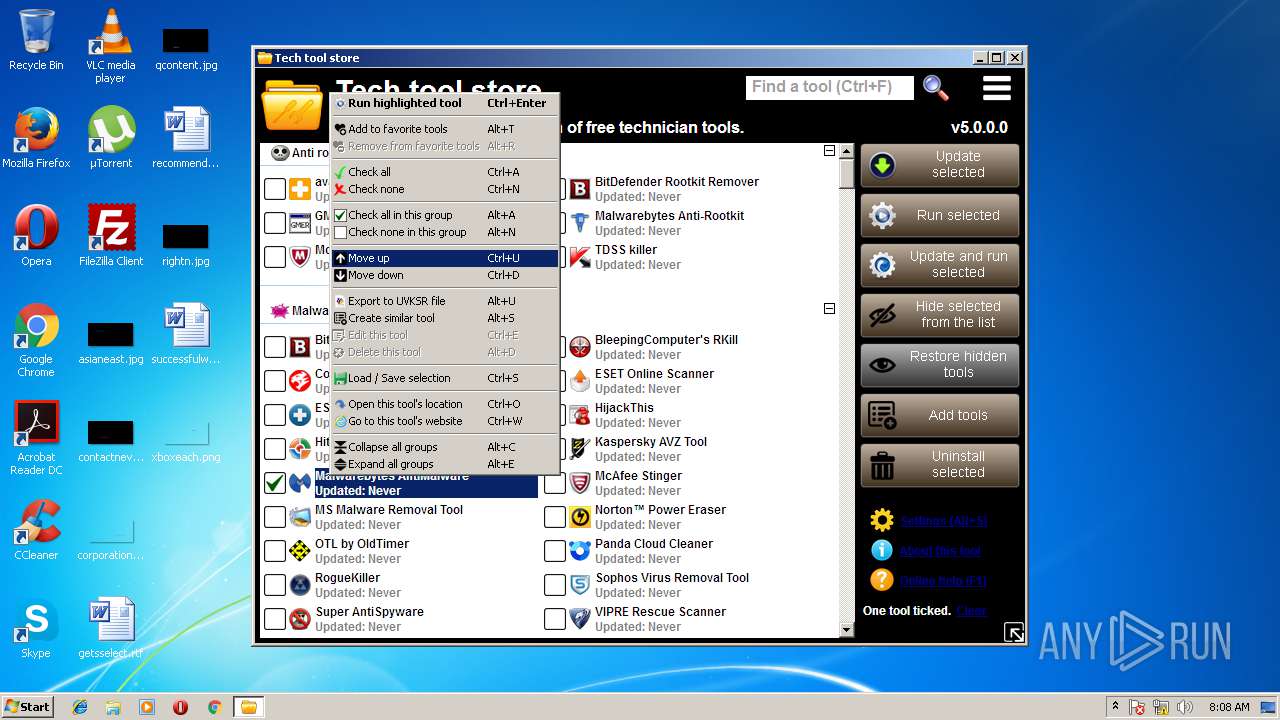This screenshot has width=1280, height=720.
Task: Click the Uninstall selected button
Action: pos(939,465)
